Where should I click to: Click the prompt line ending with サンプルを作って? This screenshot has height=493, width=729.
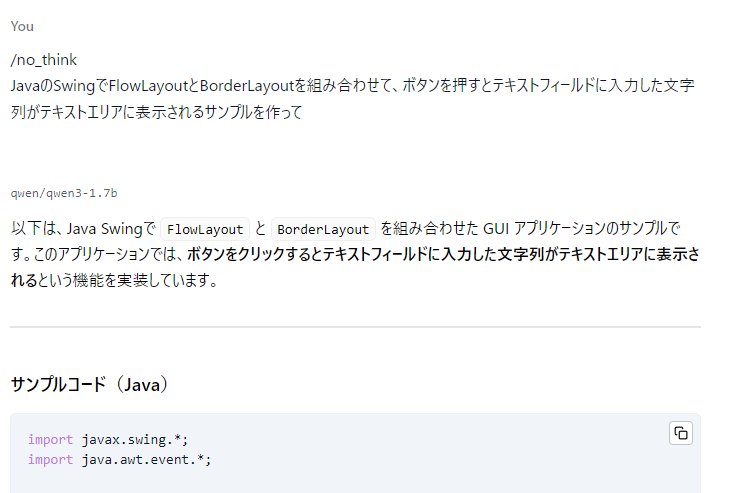pos(156,112)
